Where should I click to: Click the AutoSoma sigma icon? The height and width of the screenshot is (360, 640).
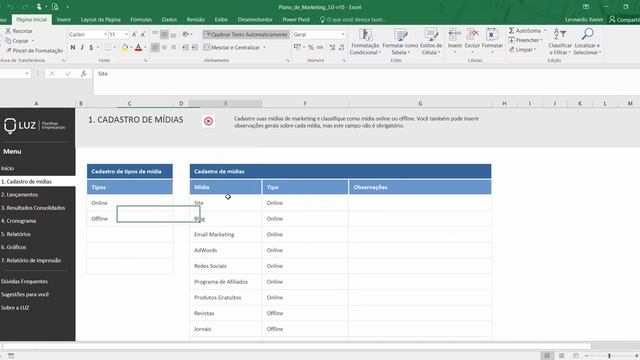point(511,31)
